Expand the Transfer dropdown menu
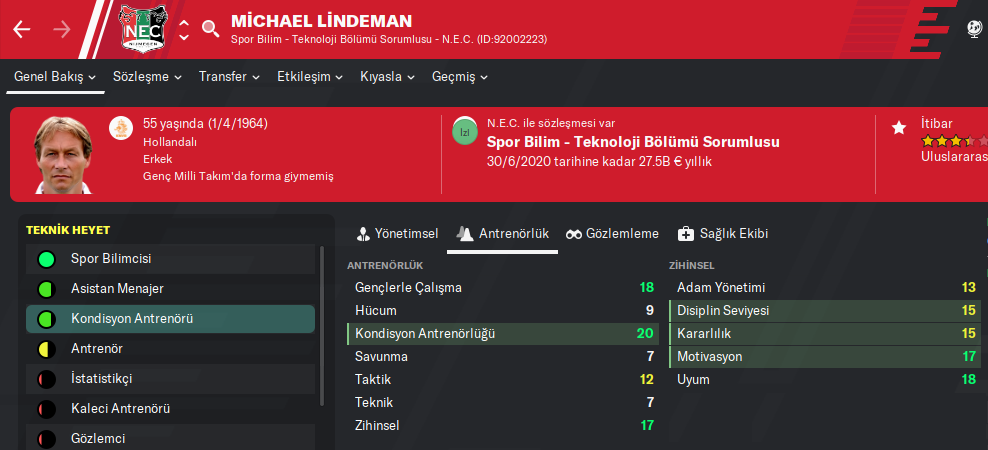Screen dimensions: 988x450 point(229,77)
